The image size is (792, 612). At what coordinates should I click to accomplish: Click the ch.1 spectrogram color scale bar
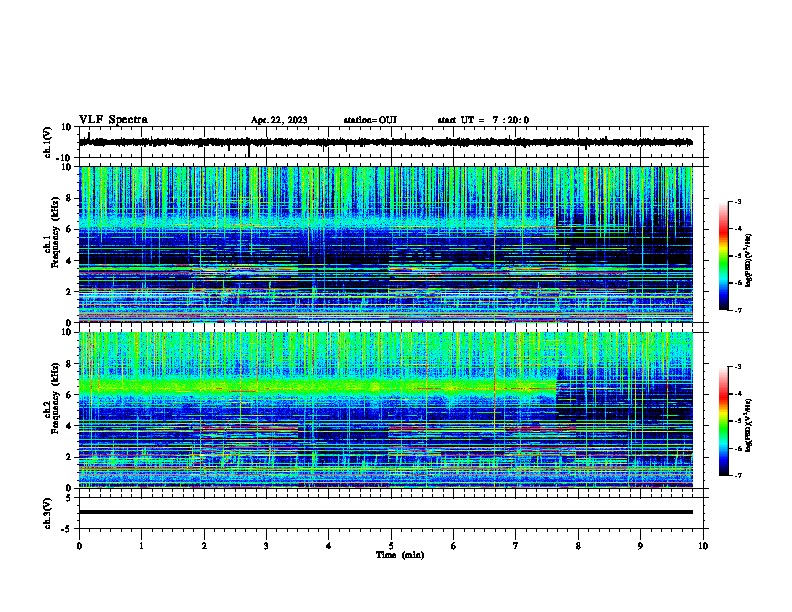pyautogui.click(x=723, y=256)
